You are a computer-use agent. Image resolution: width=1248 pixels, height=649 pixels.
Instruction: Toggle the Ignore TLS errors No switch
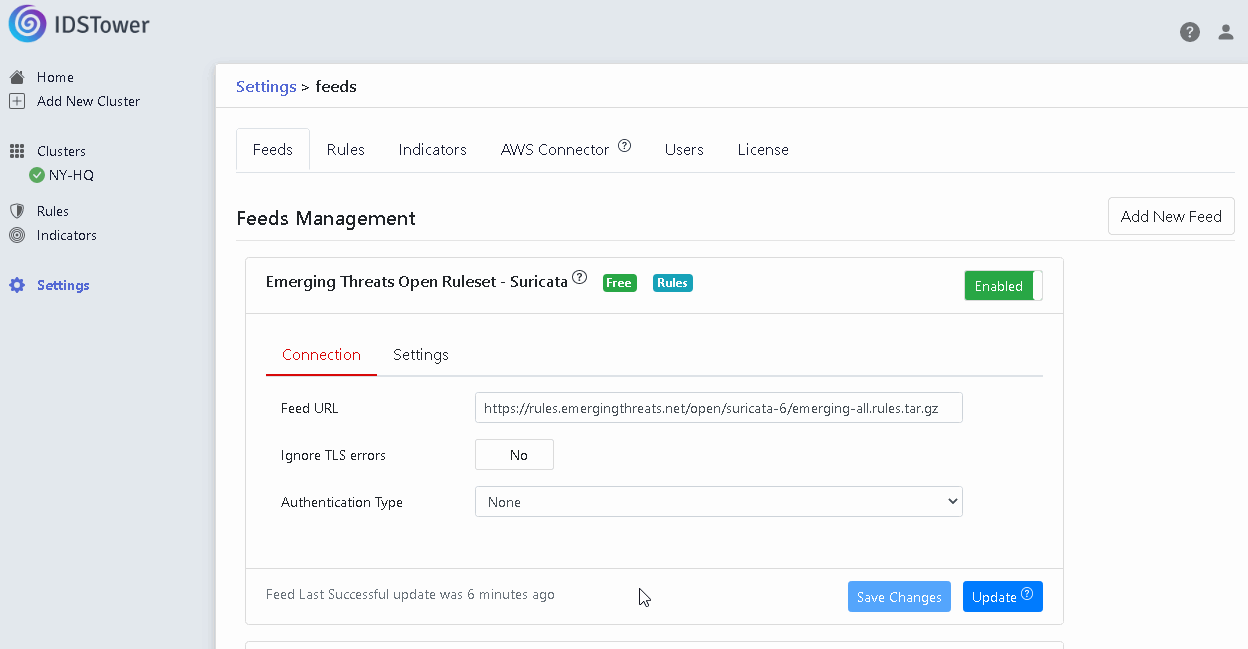point(514,455)
